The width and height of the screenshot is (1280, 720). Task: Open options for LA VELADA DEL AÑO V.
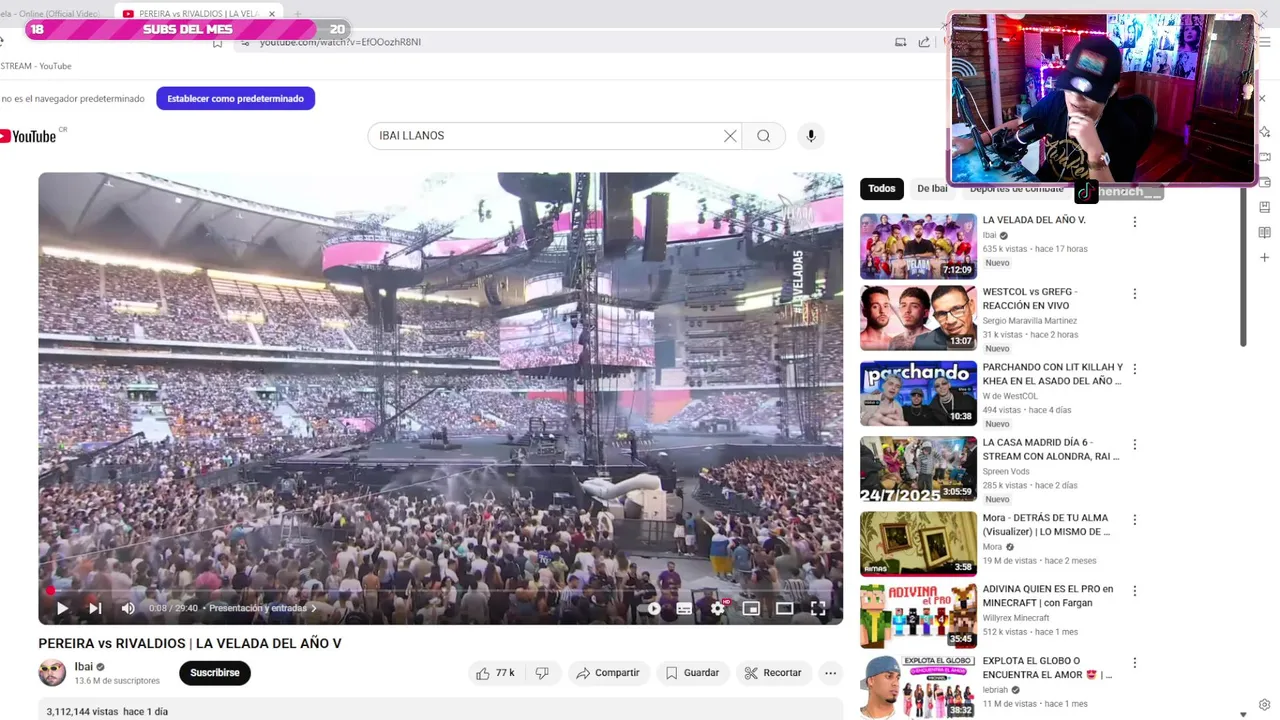[1134, 222]
